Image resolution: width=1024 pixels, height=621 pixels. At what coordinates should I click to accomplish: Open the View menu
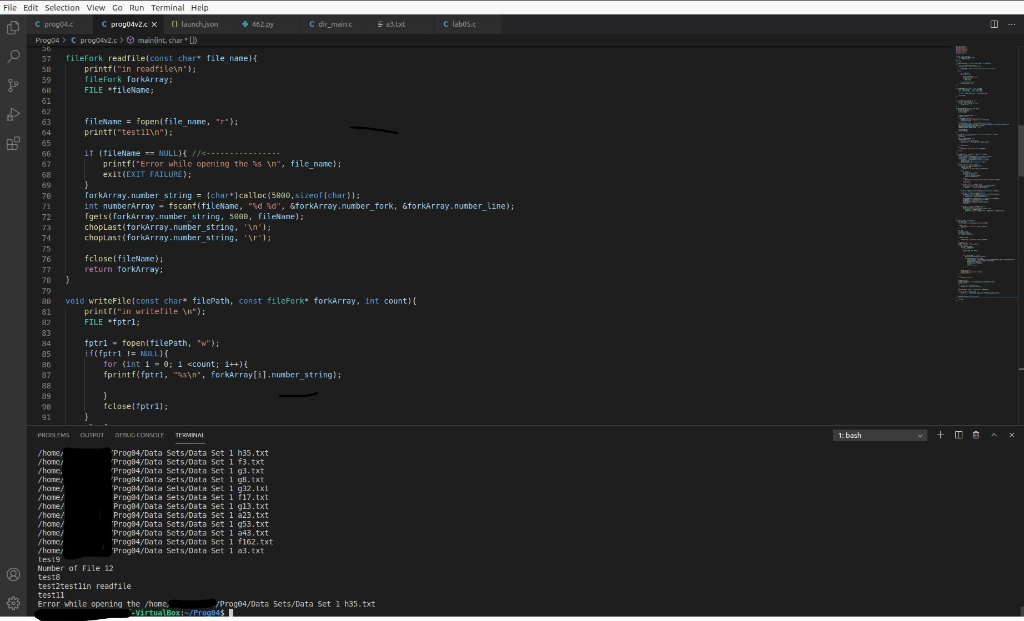tap(96, 8)
